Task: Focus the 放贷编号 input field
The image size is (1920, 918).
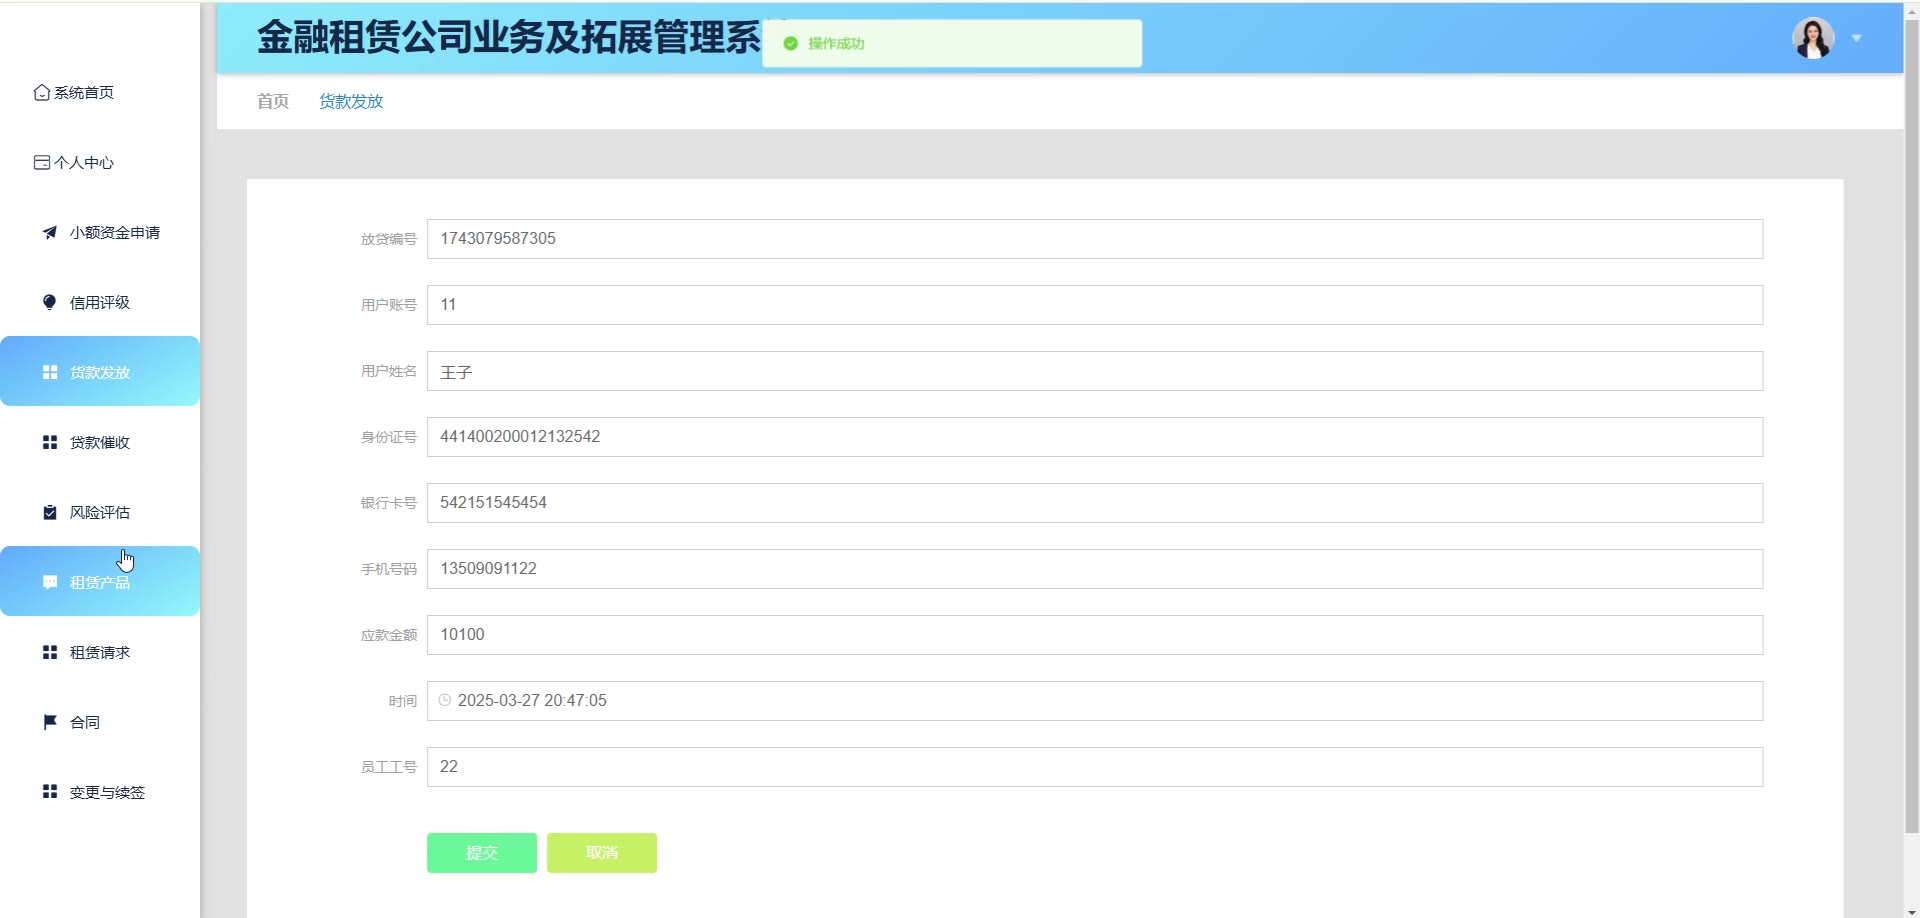Action: tap(1095, 239)
